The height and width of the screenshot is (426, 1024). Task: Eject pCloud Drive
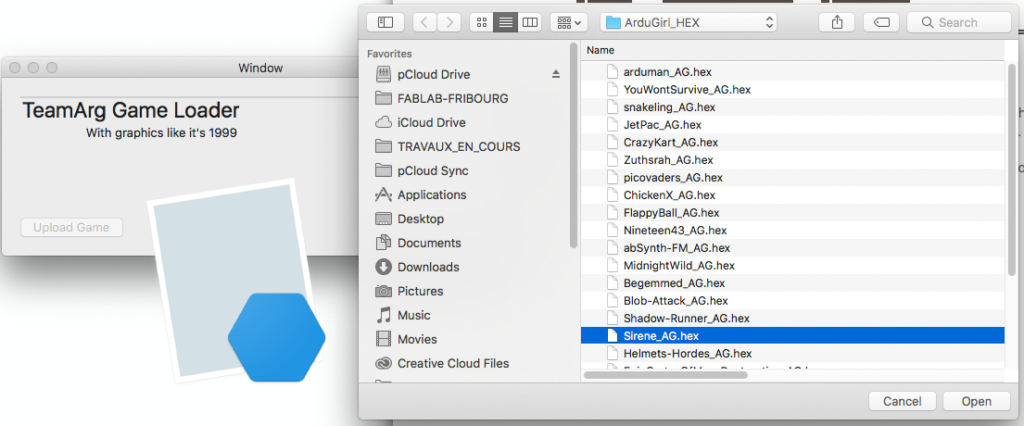pos(556,74)
